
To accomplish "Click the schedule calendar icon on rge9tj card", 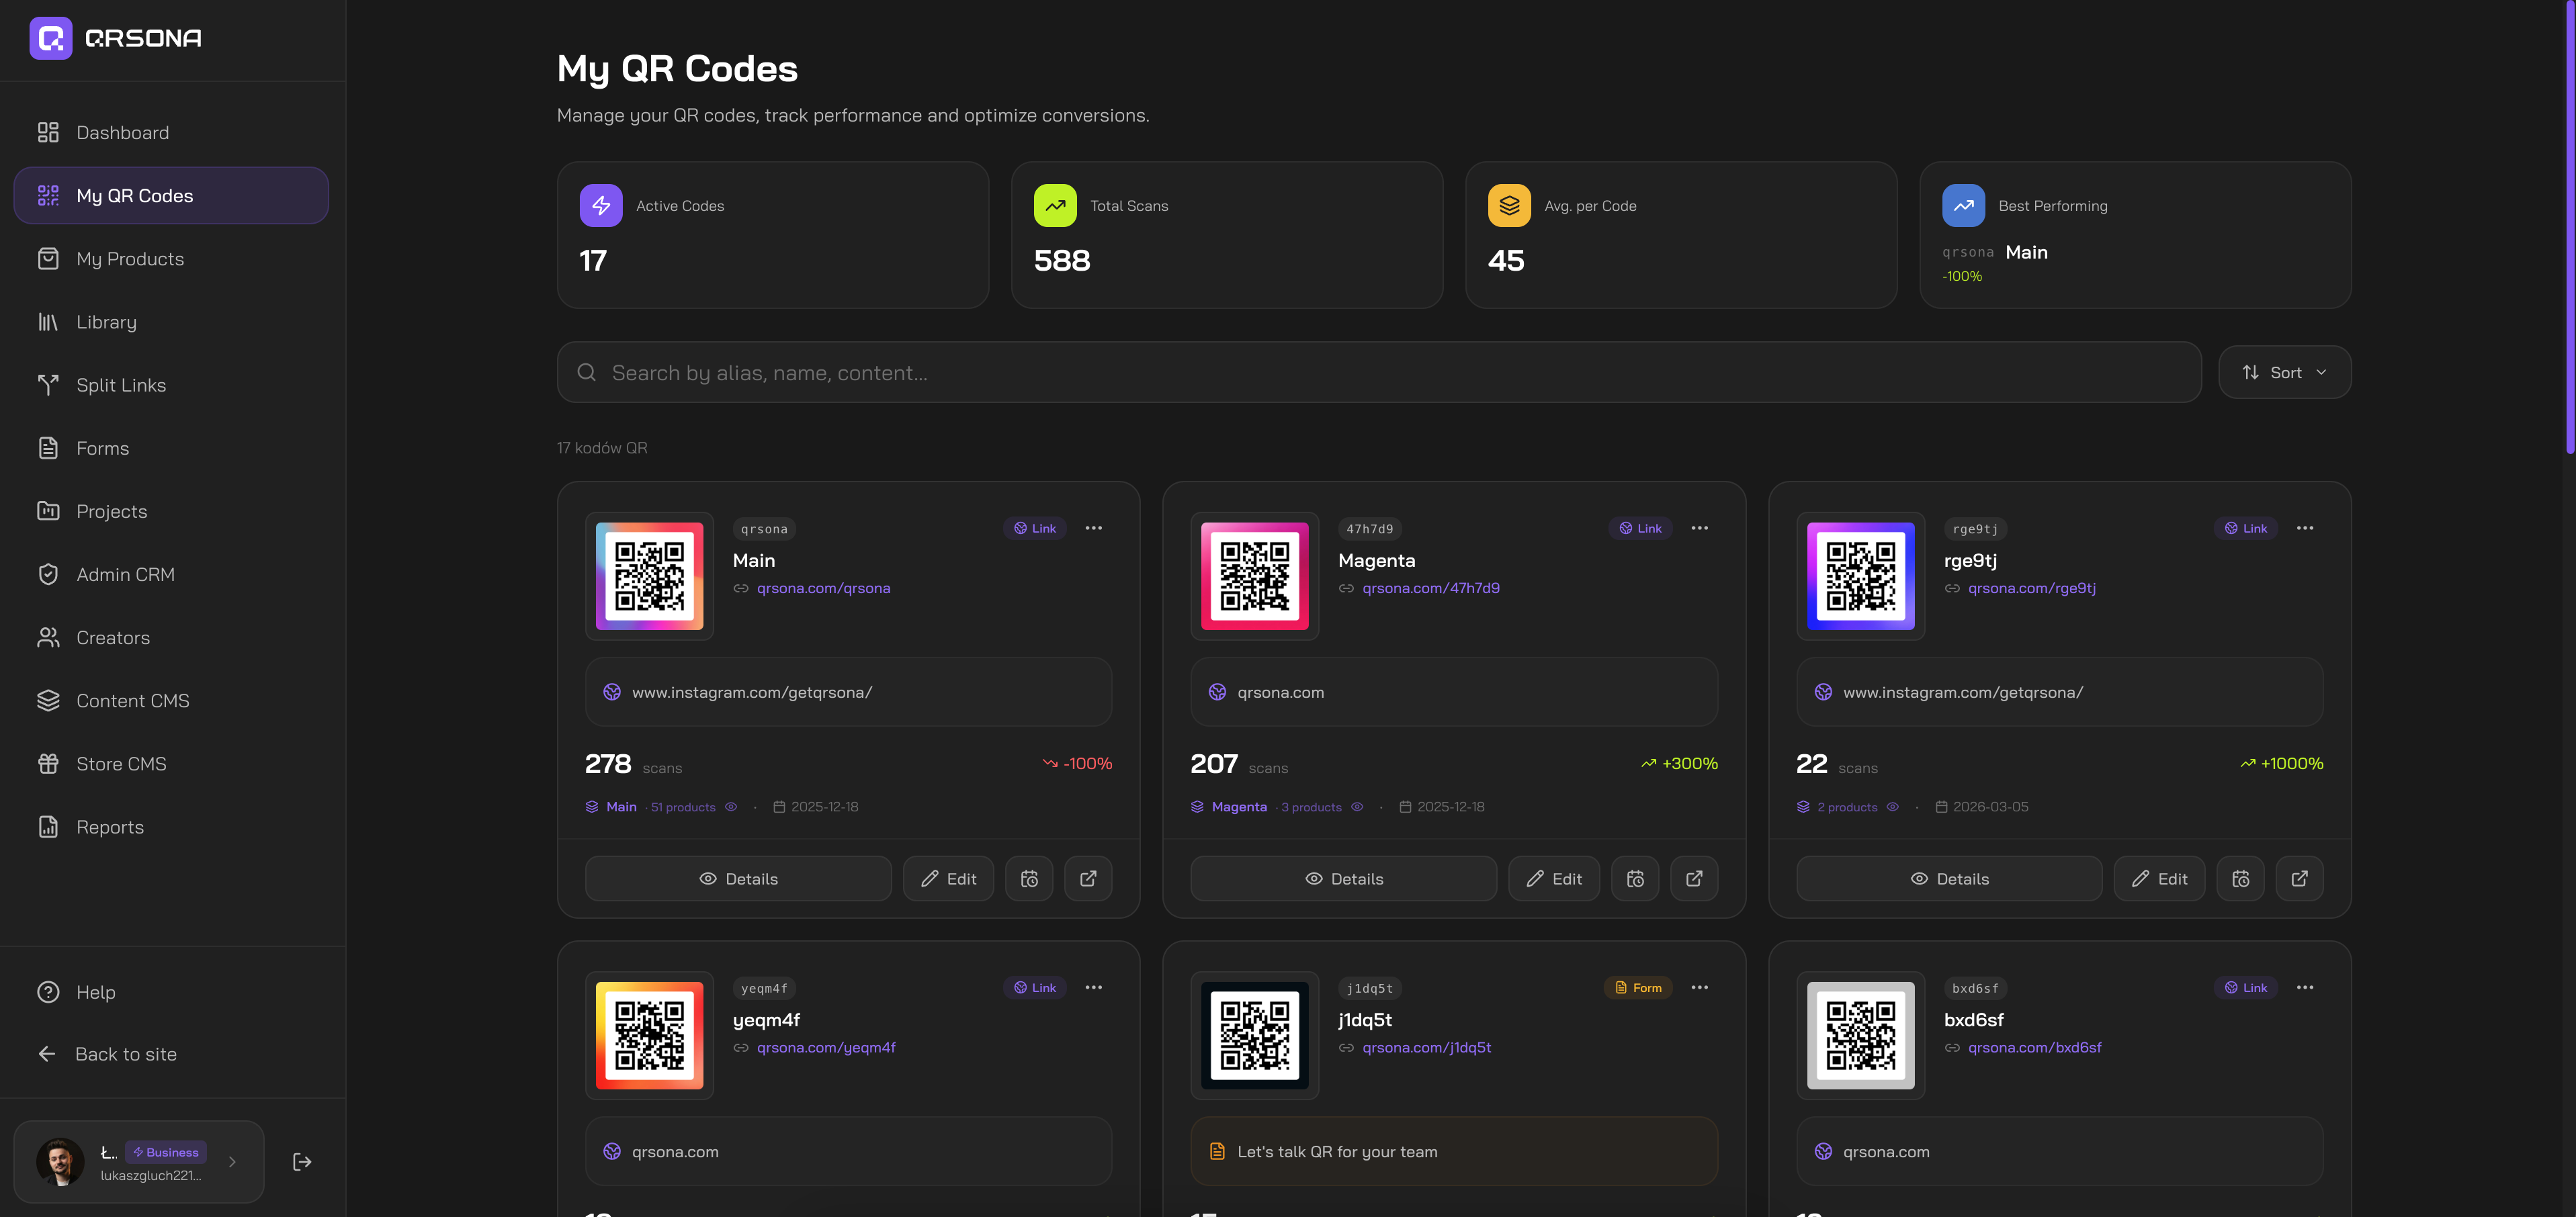I will point(2240,878).
